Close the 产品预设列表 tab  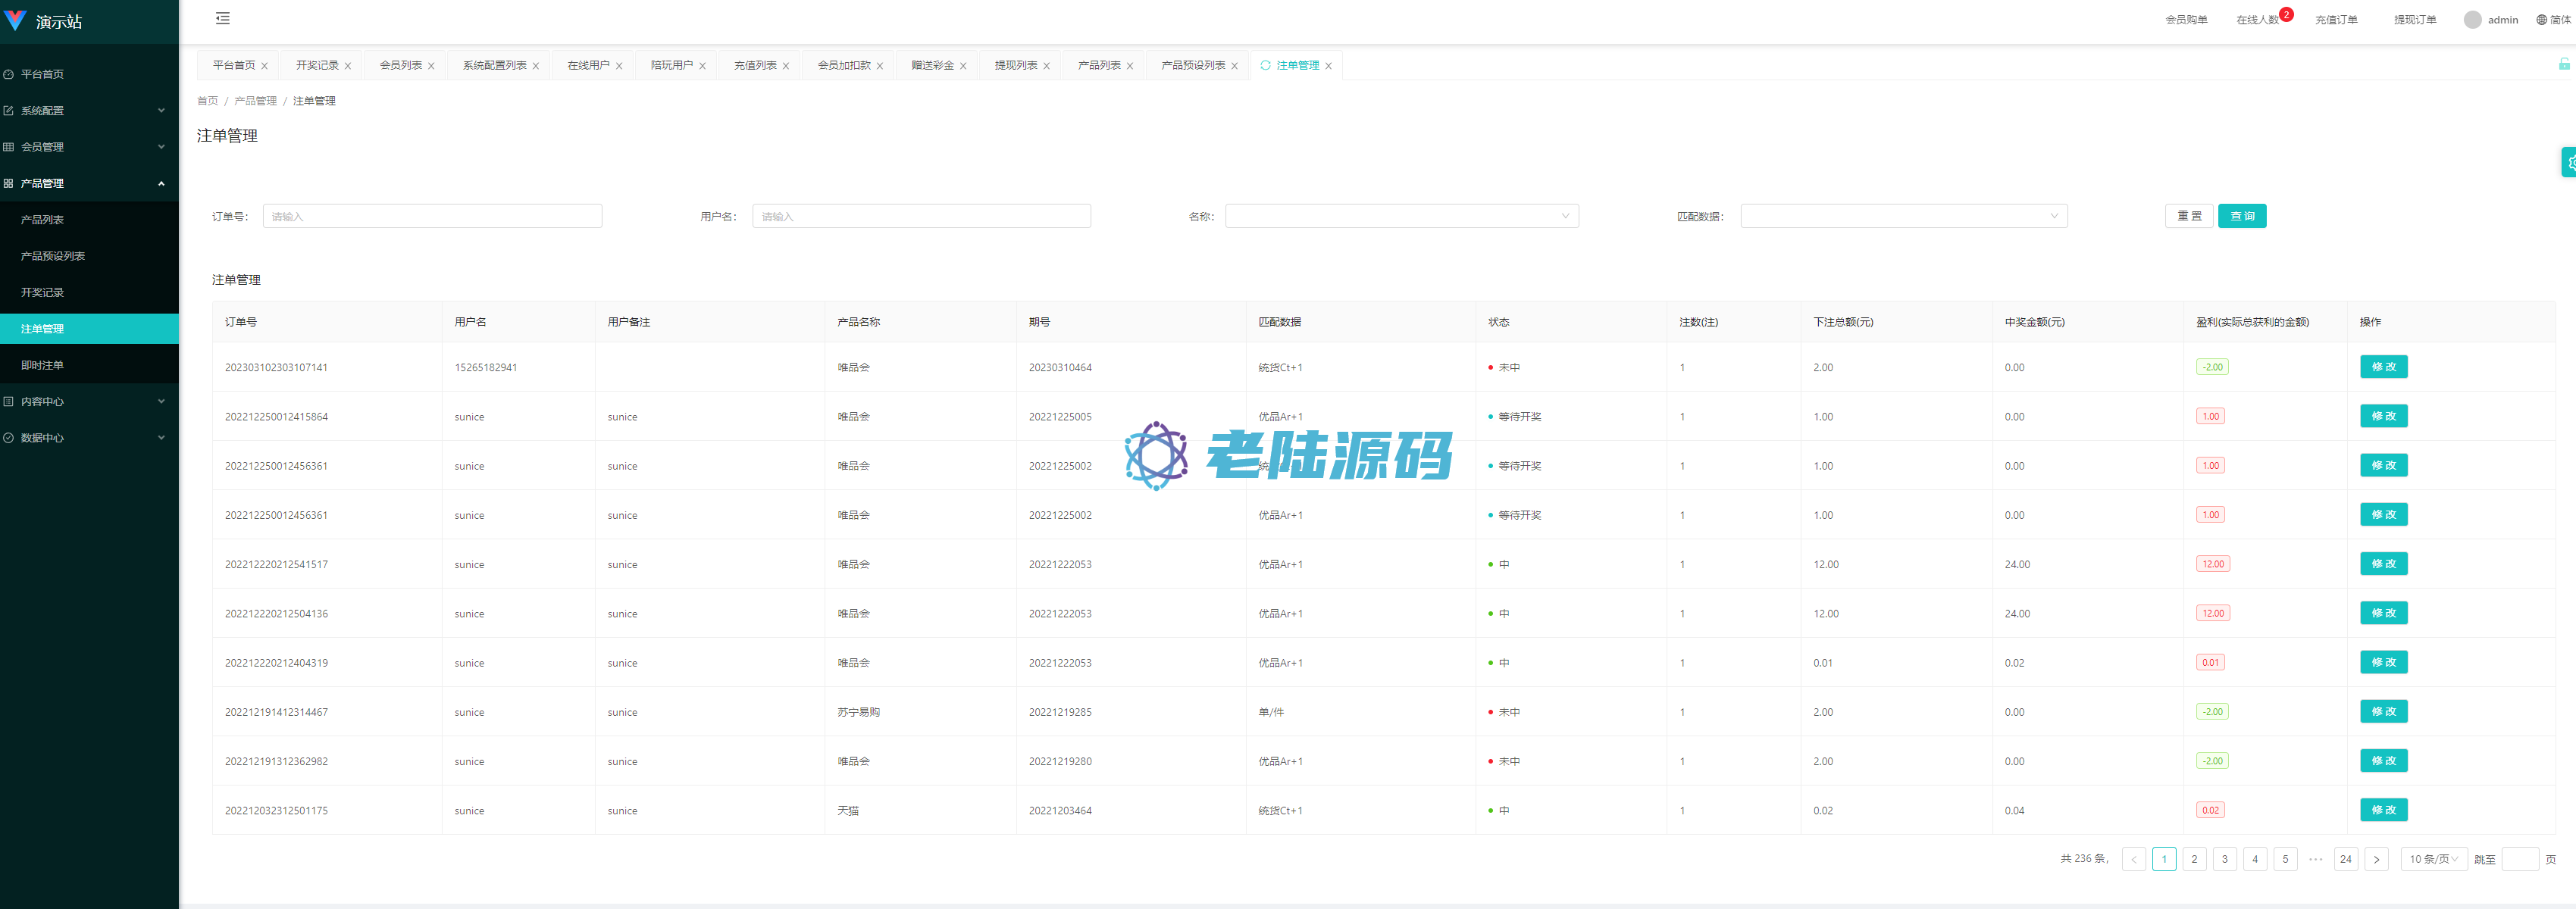point(1234,66)
